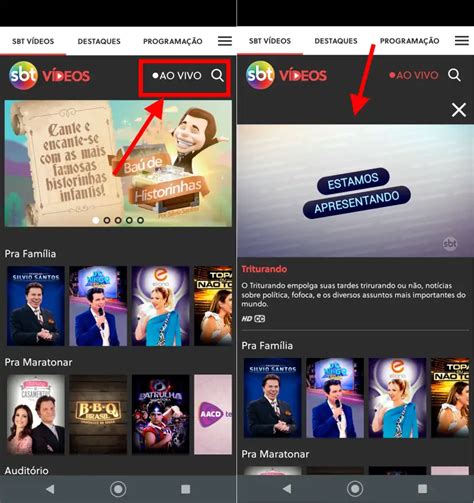
Task: Open Topa ou Não Topa poster in the left screen
Action: coord(213,306)
